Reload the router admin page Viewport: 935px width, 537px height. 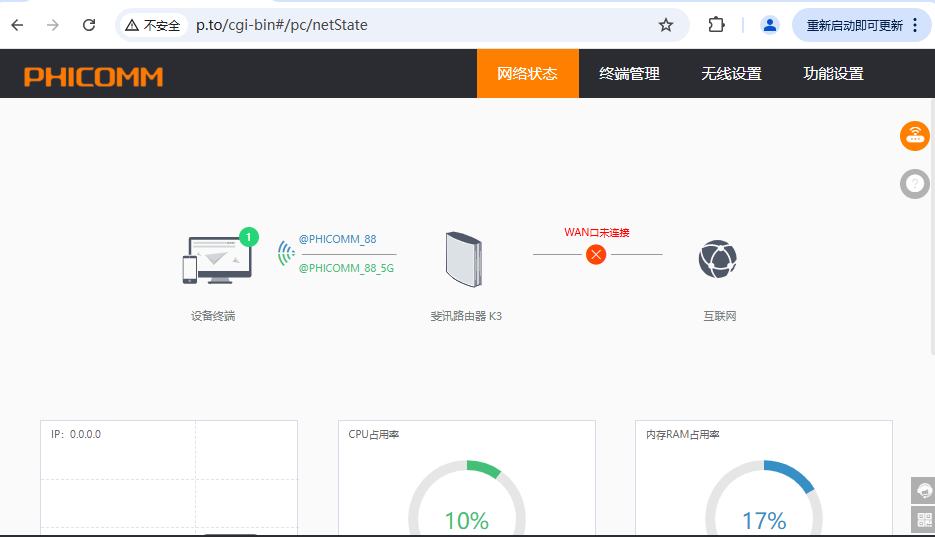89,25
